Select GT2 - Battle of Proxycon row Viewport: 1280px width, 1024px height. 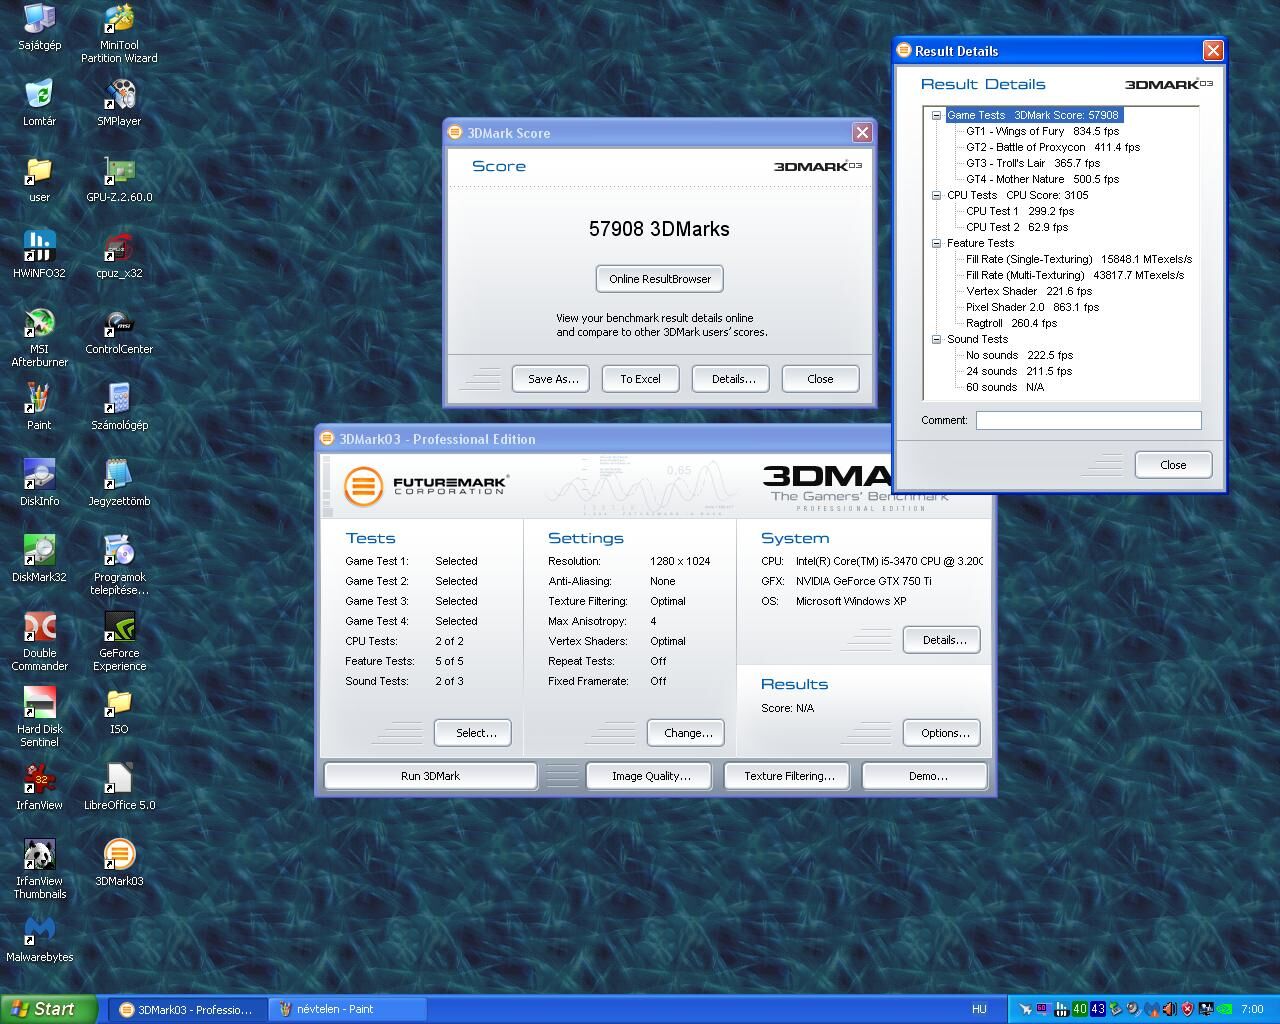pyautogui.click(x=1053, y=147)
